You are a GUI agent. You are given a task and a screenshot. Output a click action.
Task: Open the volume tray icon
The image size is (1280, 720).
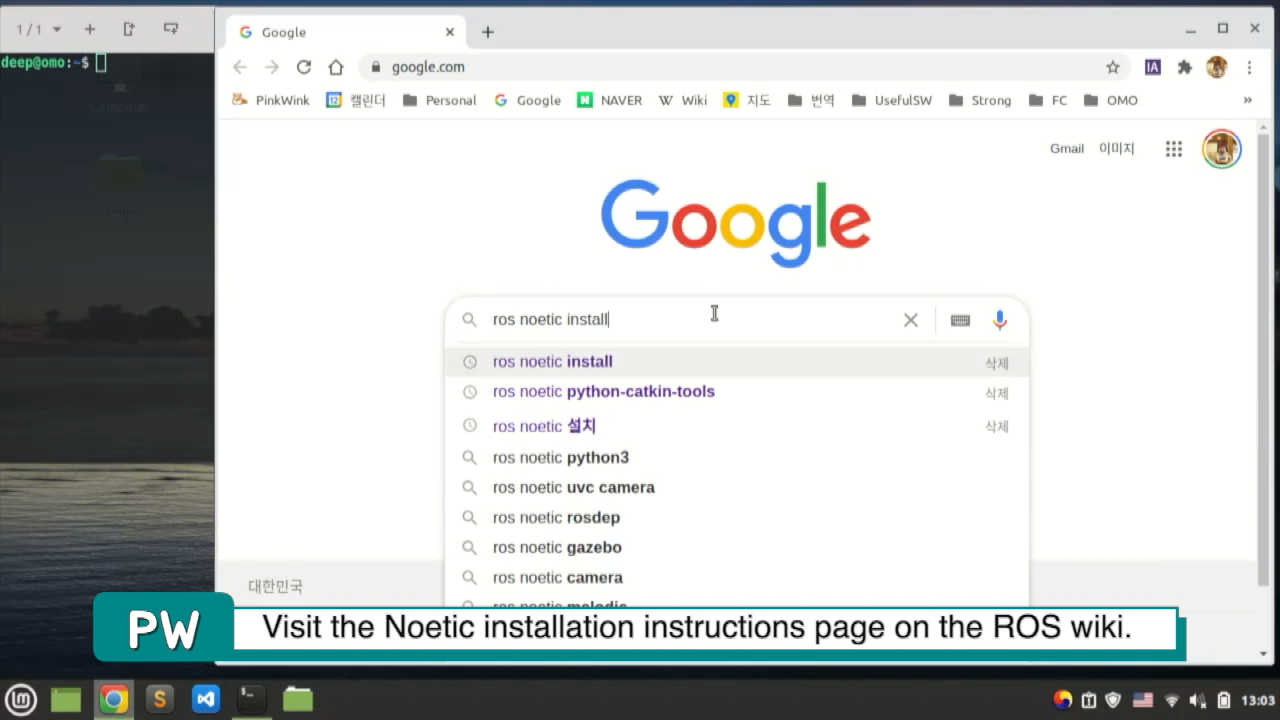click(x=1197, y=700)
